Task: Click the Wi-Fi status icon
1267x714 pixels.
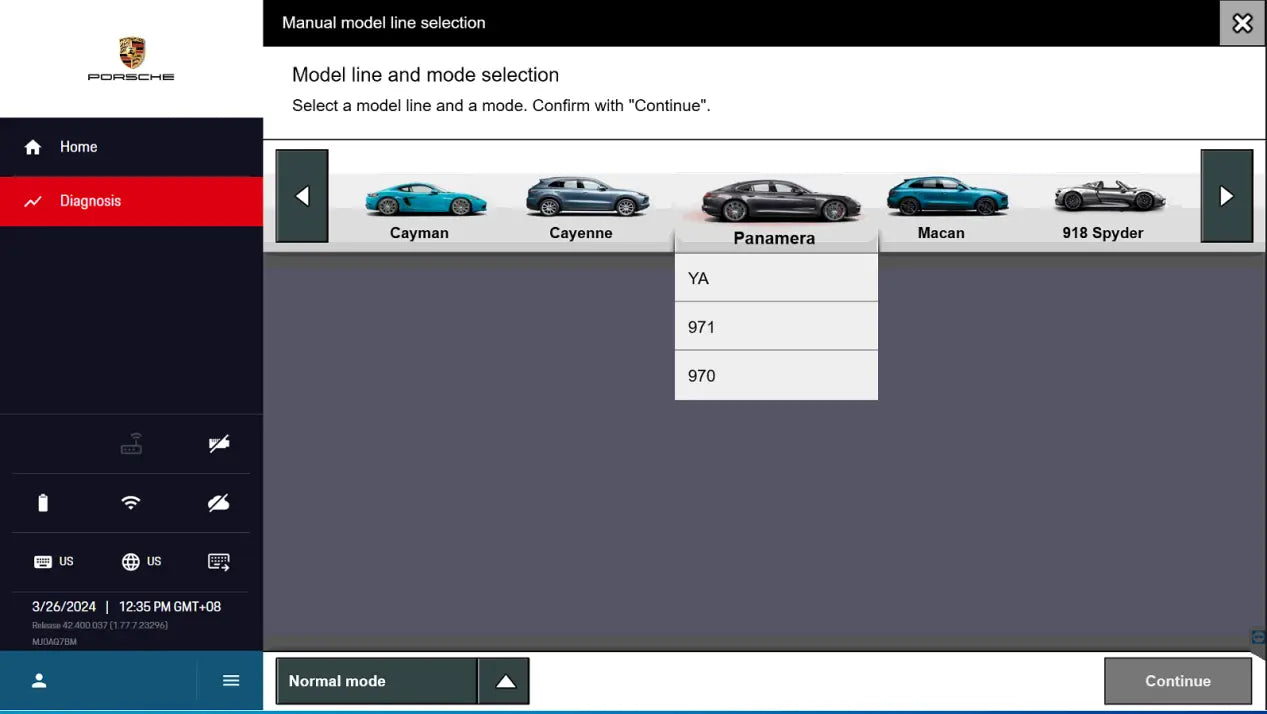Action: [130, 502]
